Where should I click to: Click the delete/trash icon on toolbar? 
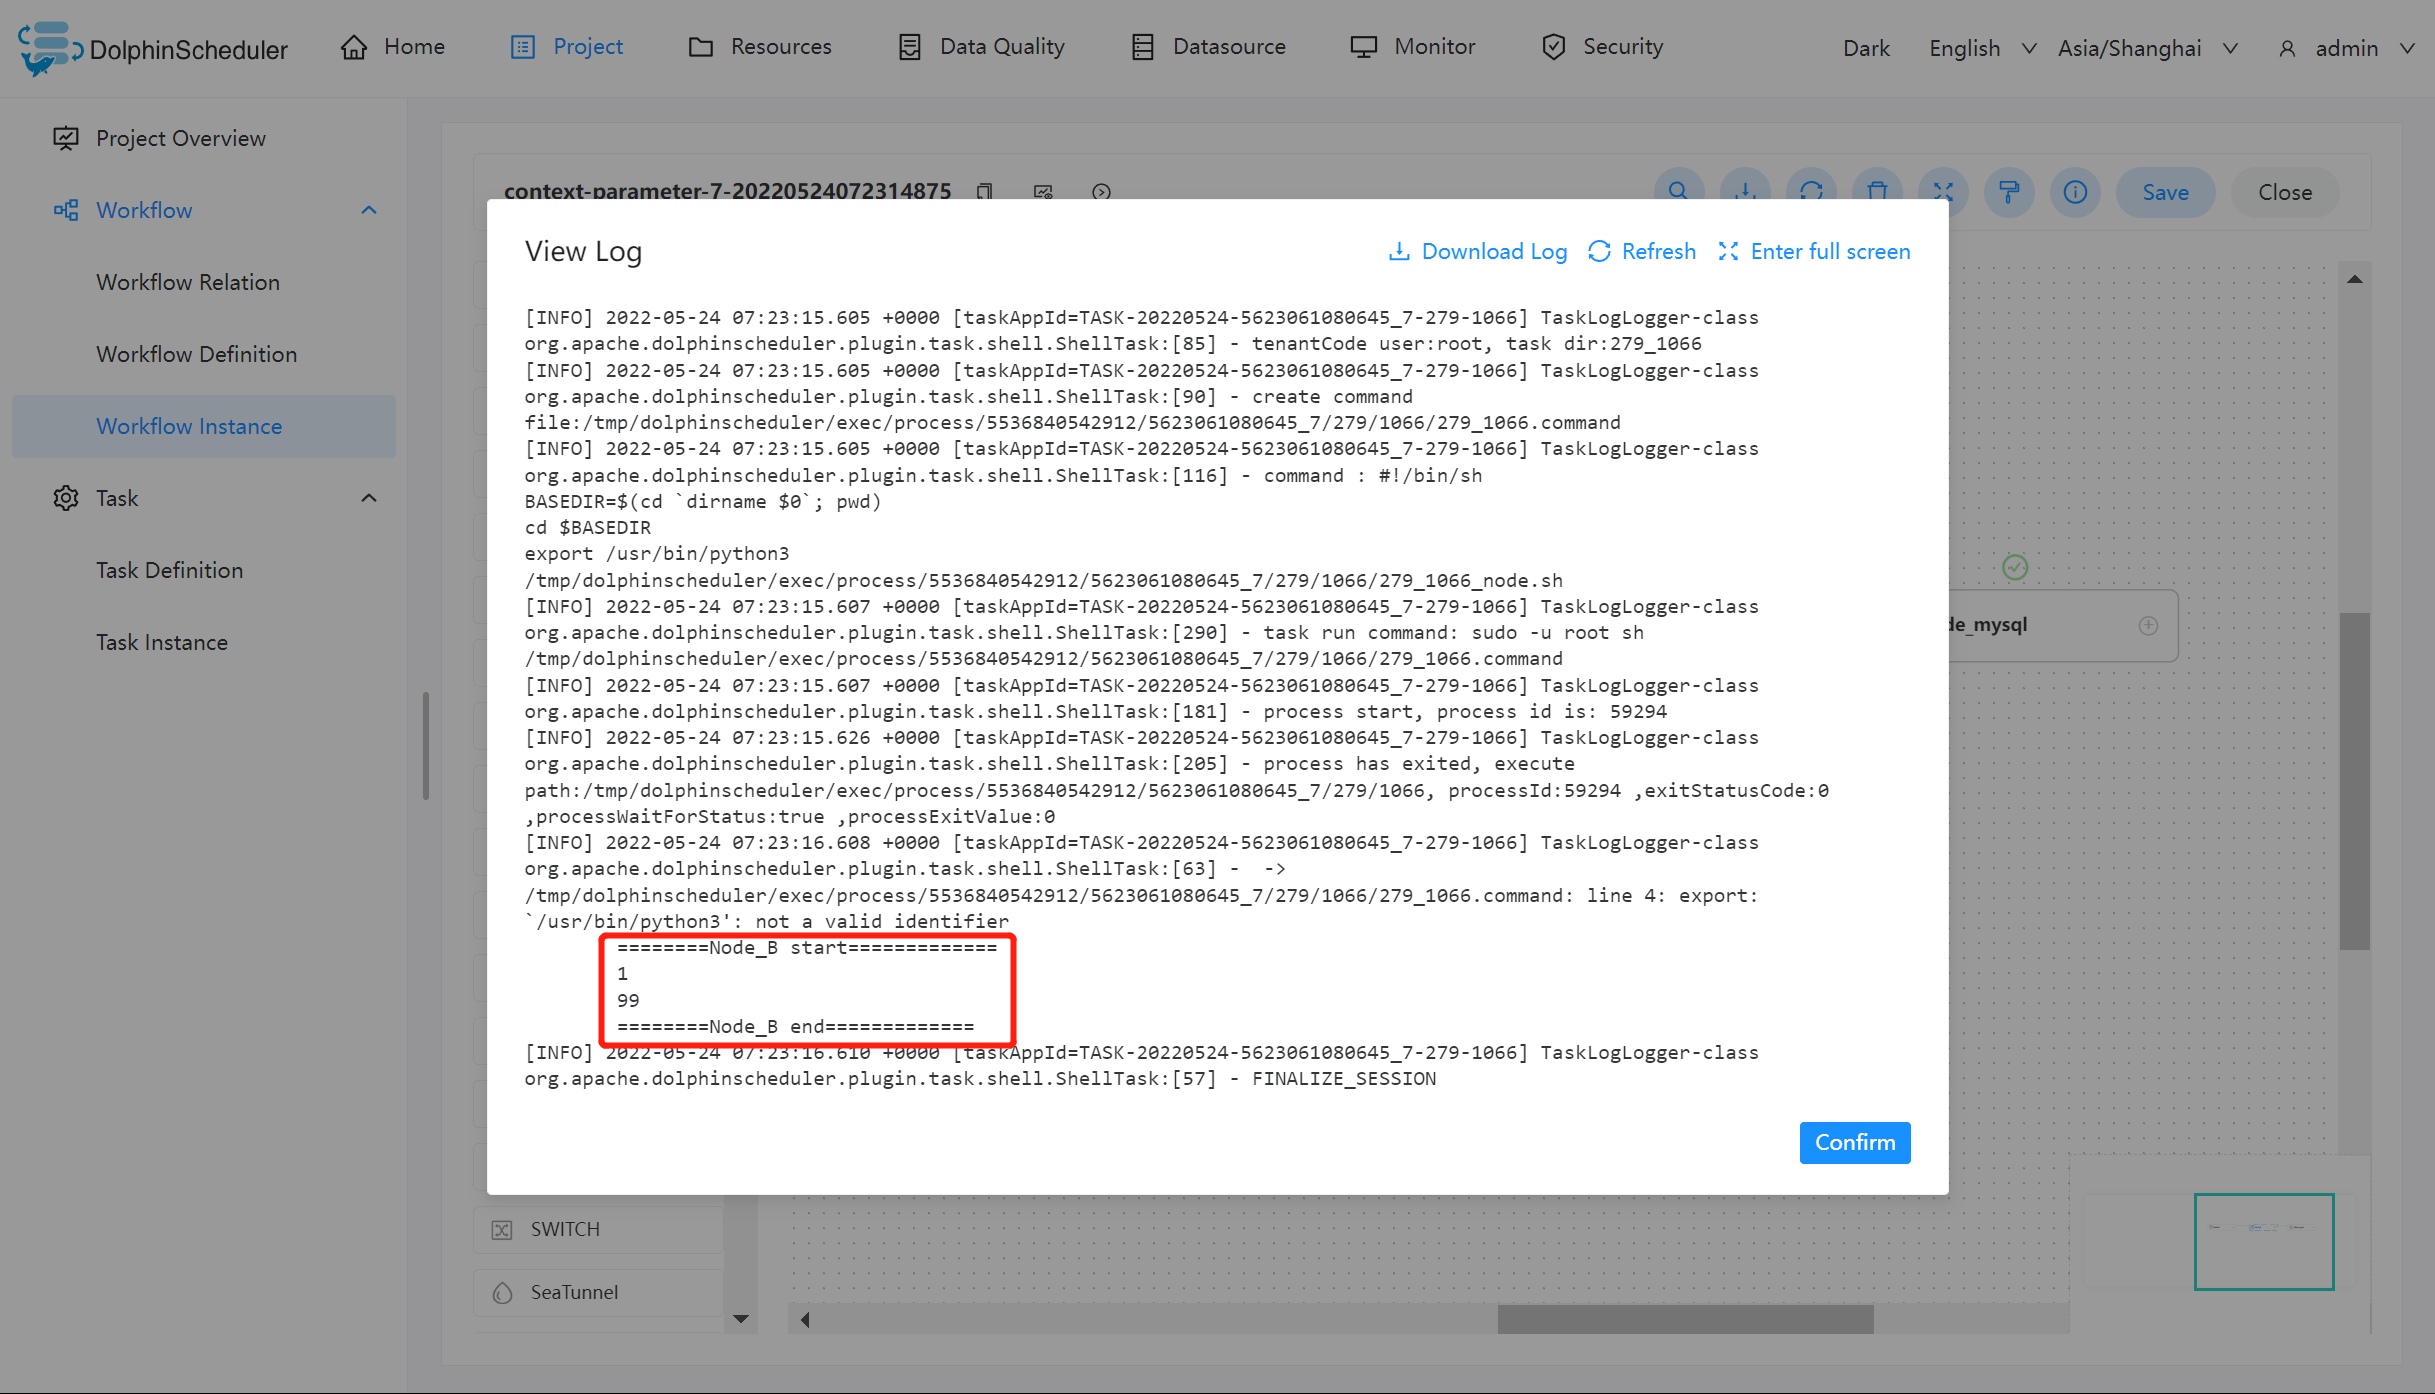1876,192
